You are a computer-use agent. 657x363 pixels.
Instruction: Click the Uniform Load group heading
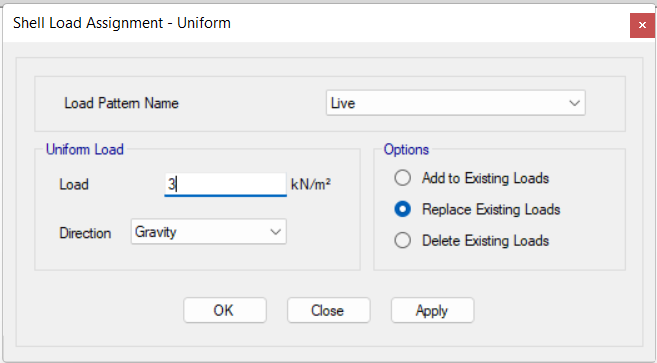(x=85, y=149)
